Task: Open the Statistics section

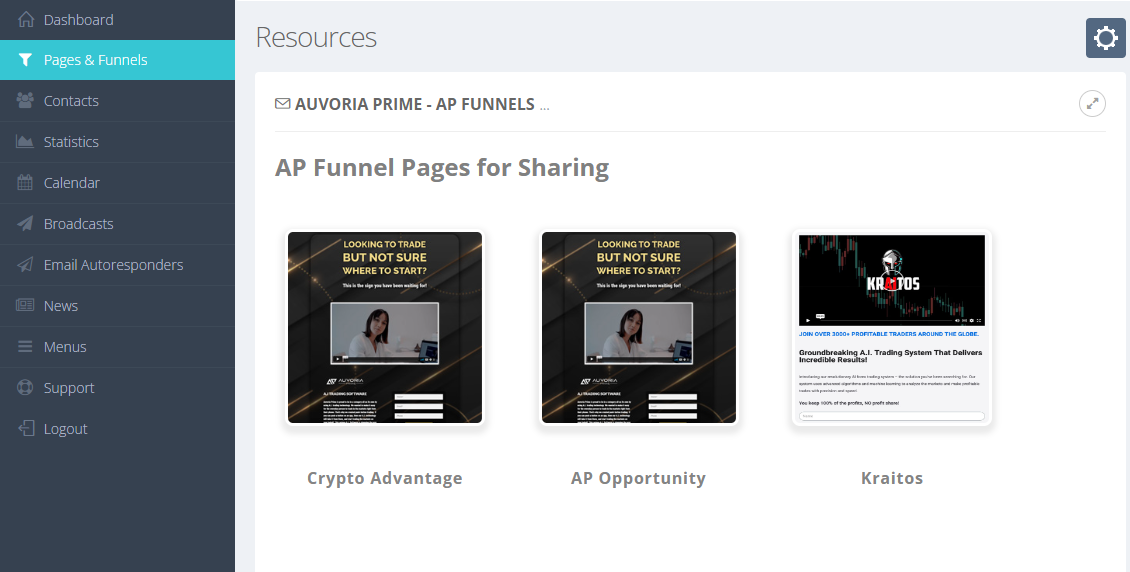Action: click(117, 141)
